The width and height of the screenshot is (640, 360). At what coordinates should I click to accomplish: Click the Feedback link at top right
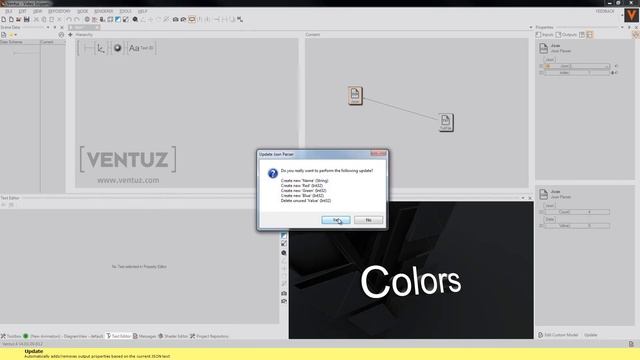coord(605,11)
